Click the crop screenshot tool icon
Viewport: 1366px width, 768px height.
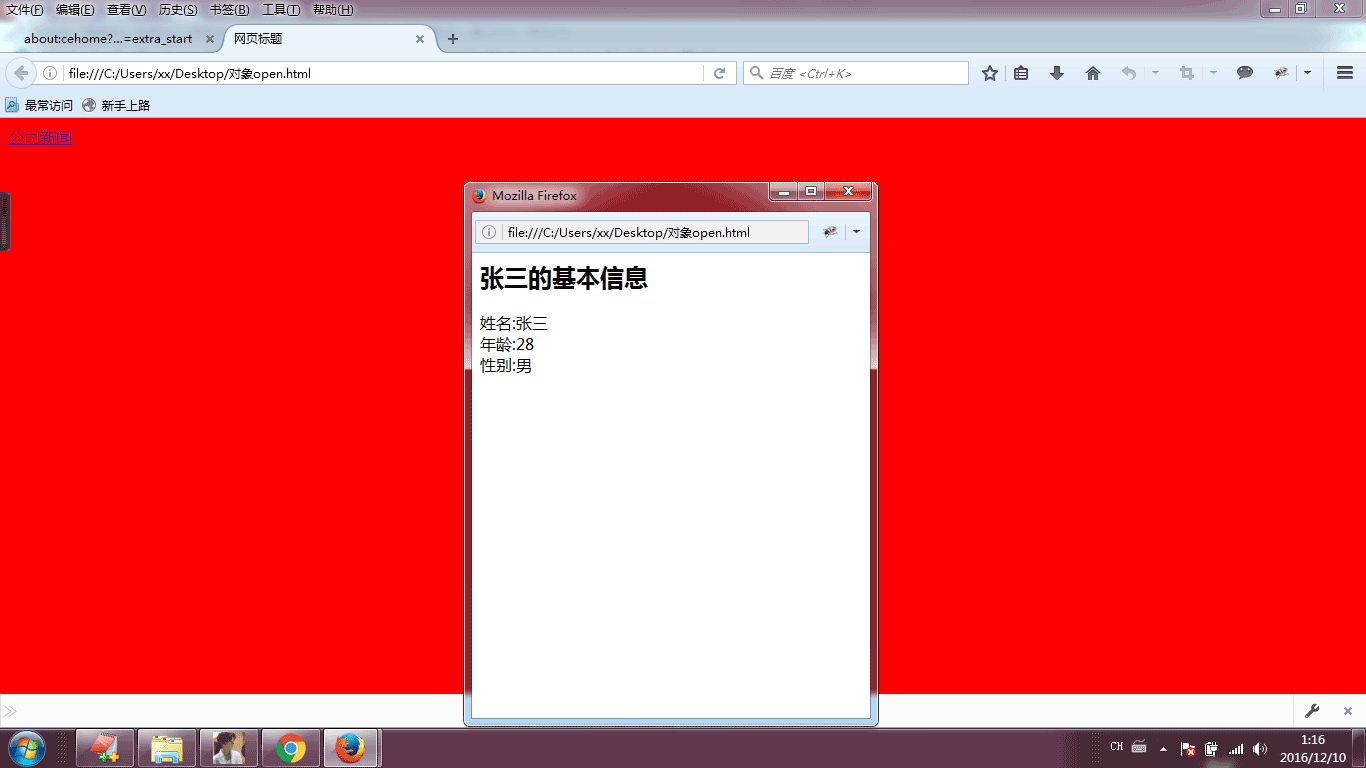point(1187,73)
